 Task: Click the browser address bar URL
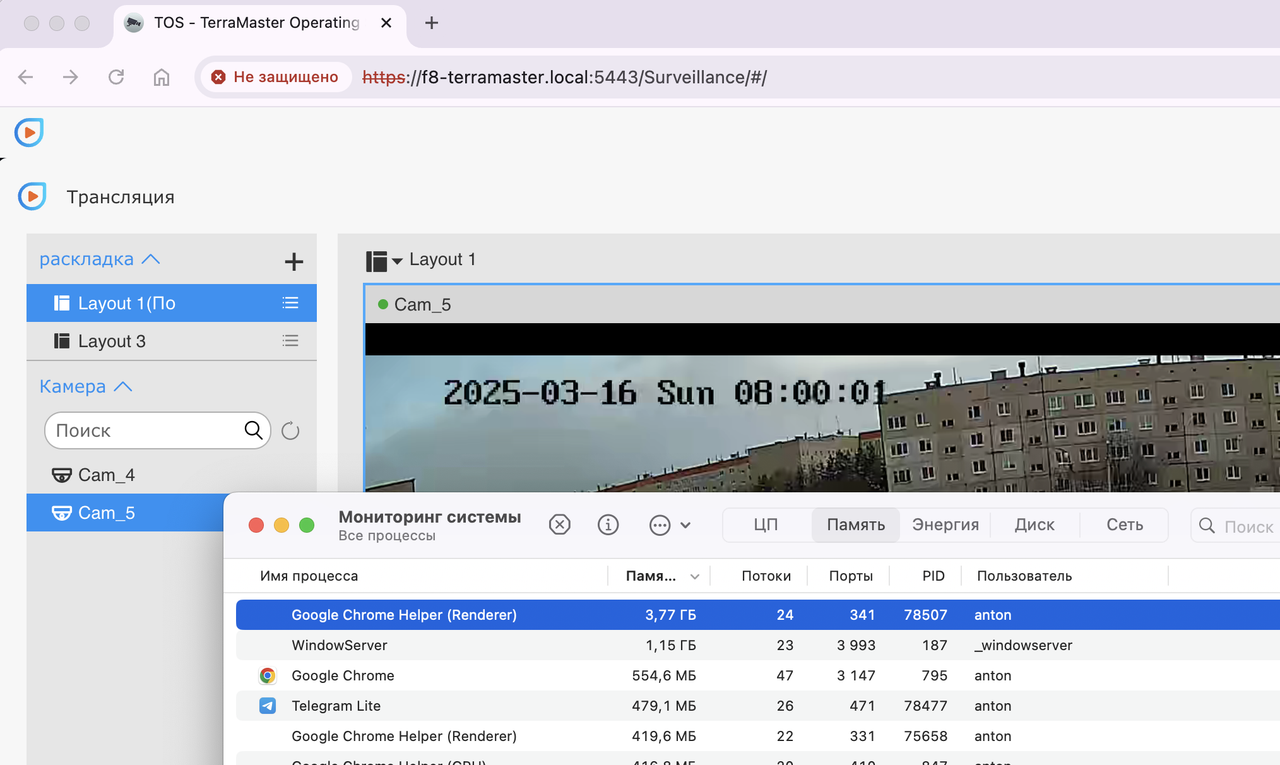click(564, 77)
